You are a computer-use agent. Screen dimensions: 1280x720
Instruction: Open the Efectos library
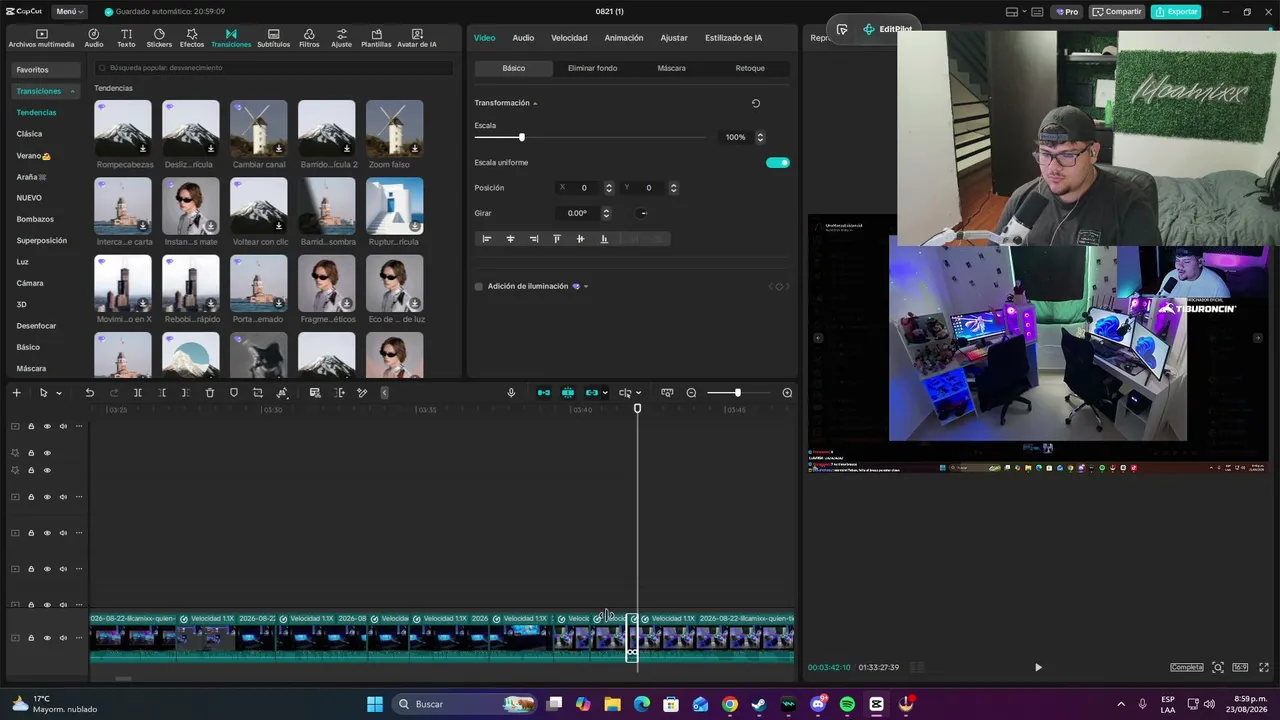[192, 38]
